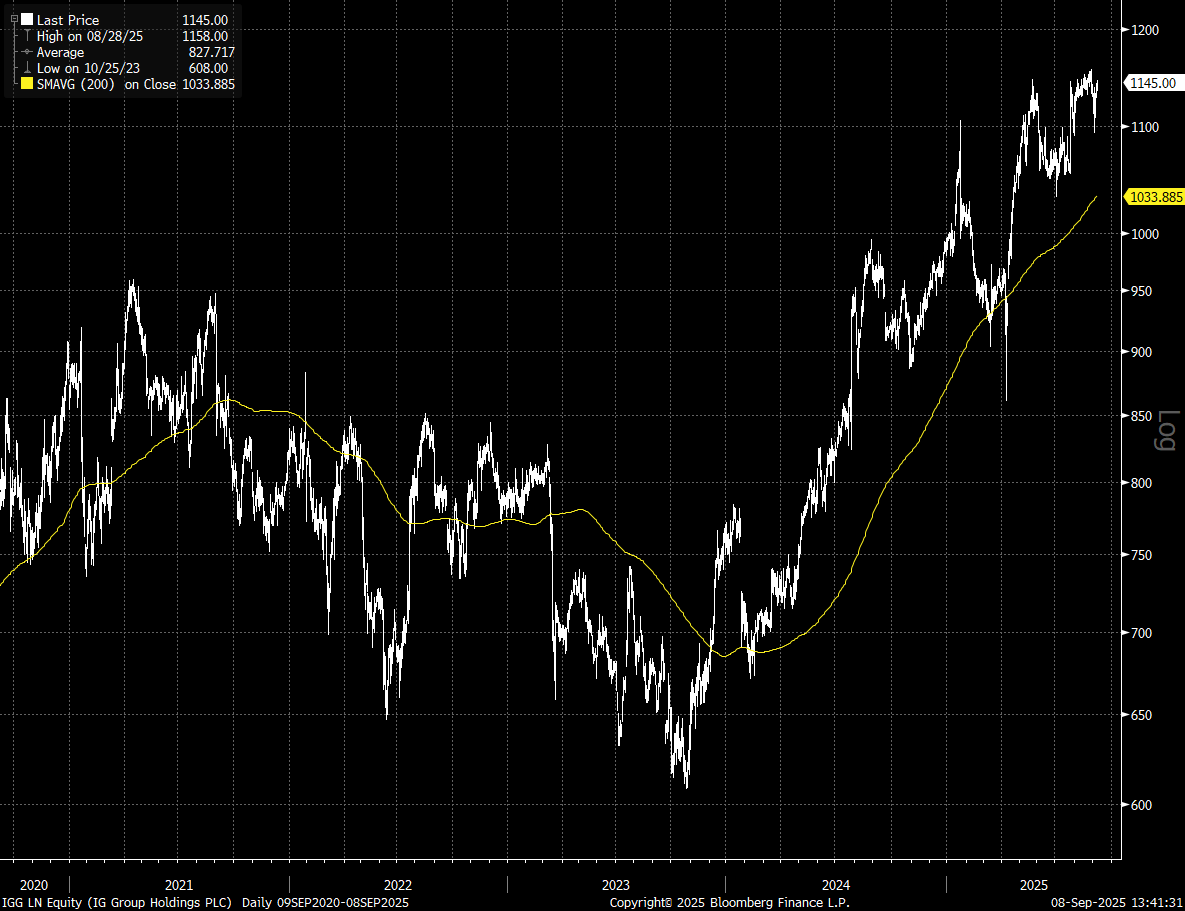This screenshot has width=1185, height=911.
Task: Click the 700 price axis label
Action: pyautogui.click(x=1142, y=633)
